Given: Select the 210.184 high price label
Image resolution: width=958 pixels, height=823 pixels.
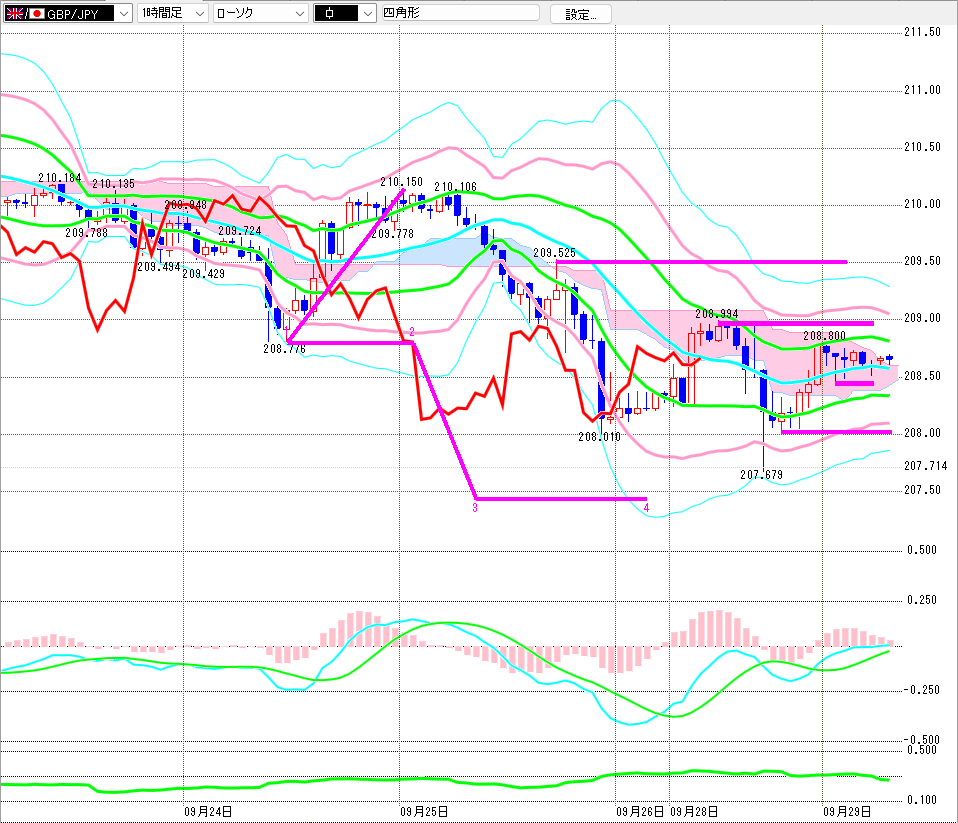Looking at the screenshot, I should 60,178.
